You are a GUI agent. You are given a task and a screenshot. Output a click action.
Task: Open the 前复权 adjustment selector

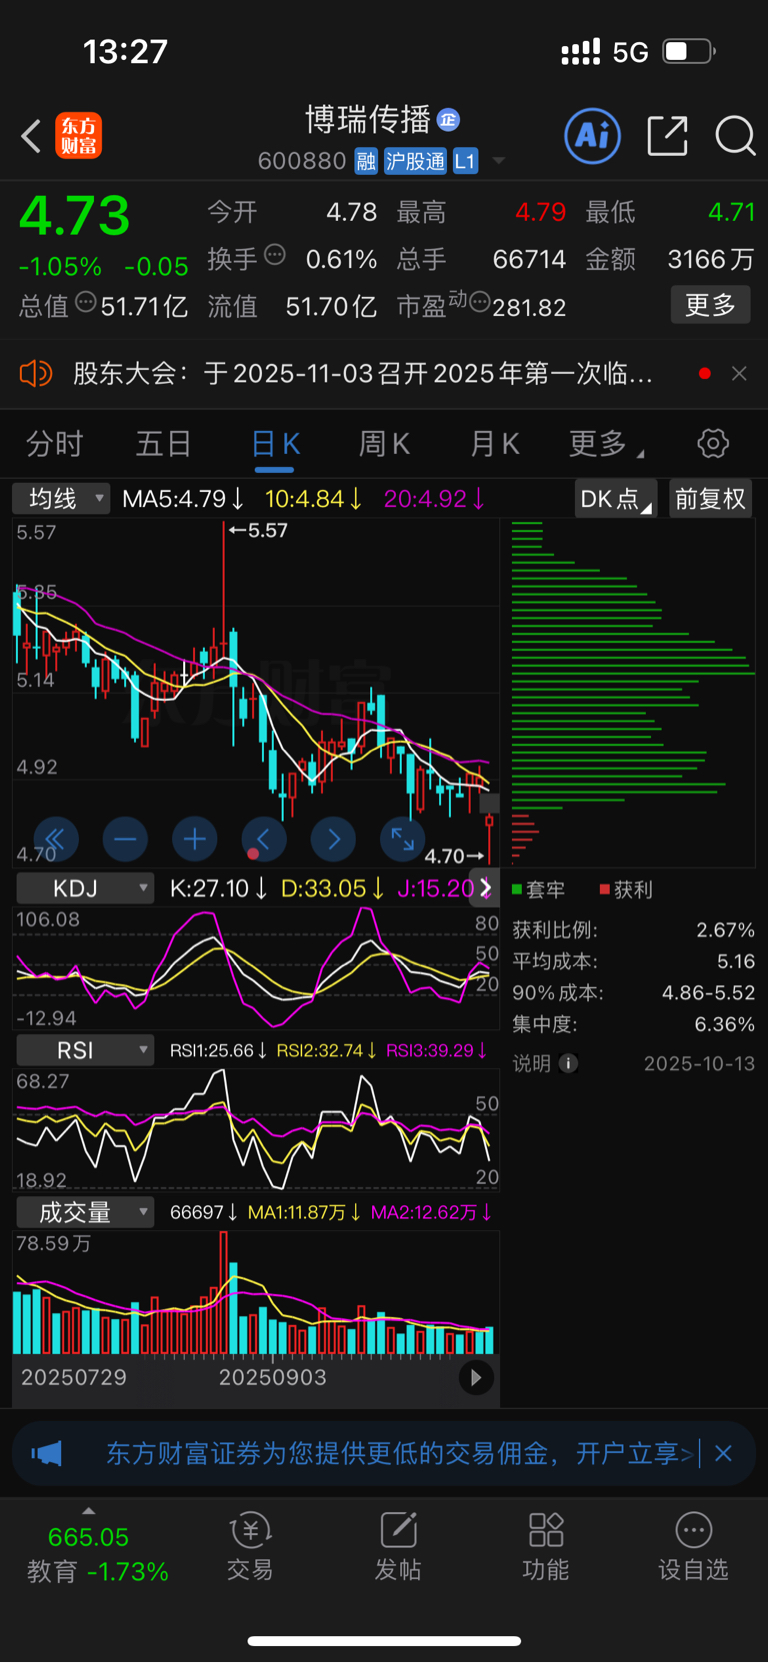coord(710,498)
